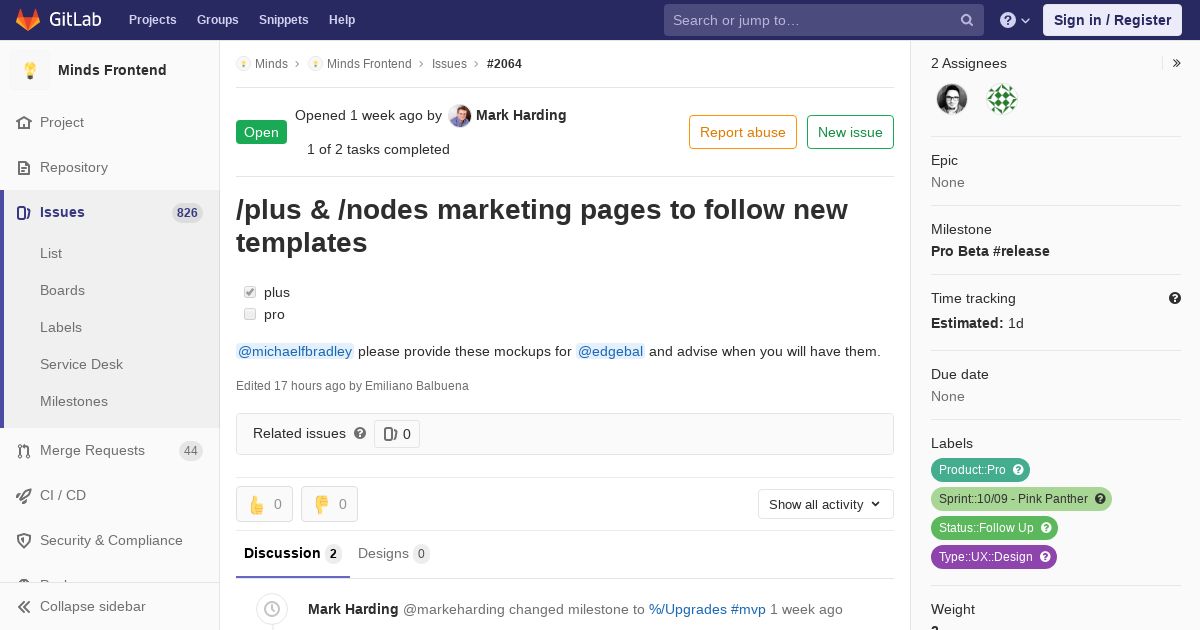The width and height of the screenshot is (1200, 630).
Task: Open the Groups menu
Action: coord(217,20)
